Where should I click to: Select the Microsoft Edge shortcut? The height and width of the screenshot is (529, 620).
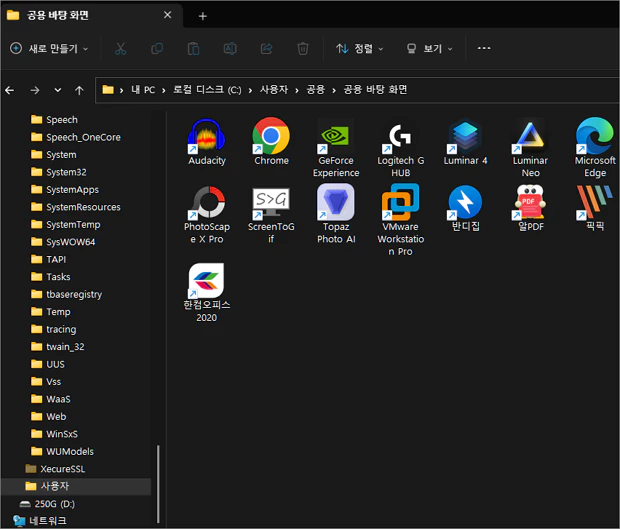595,148
